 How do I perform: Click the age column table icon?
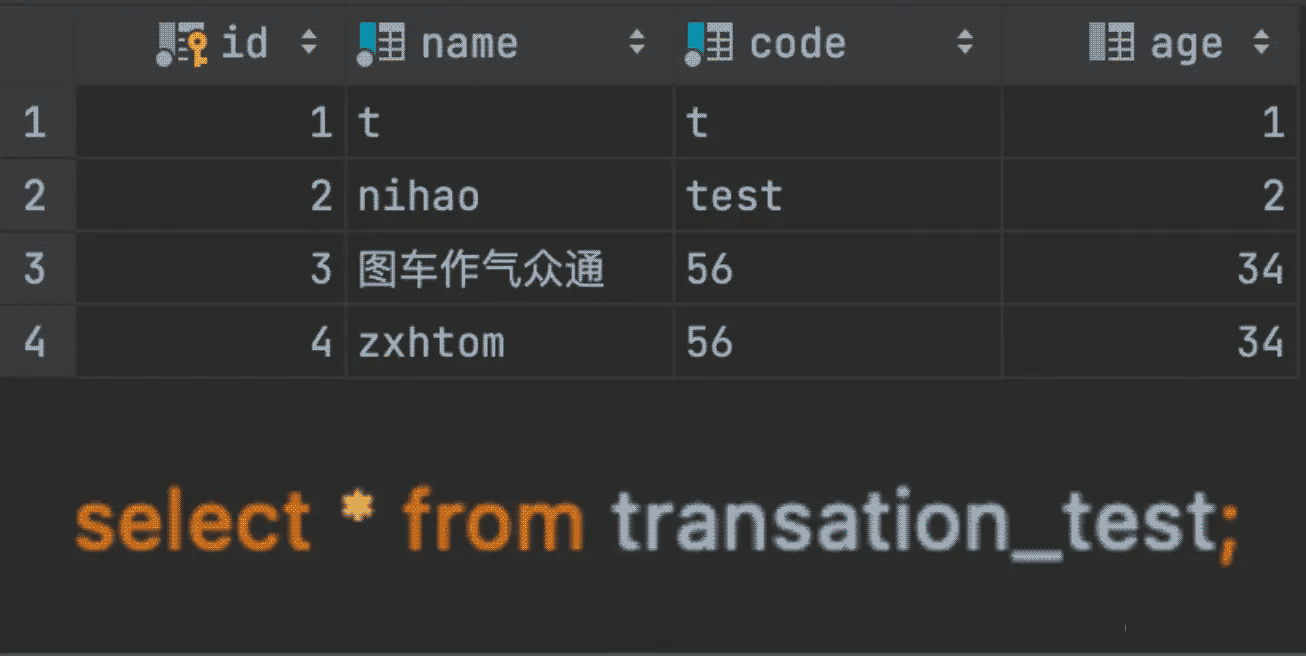[x=1111, y=44]
